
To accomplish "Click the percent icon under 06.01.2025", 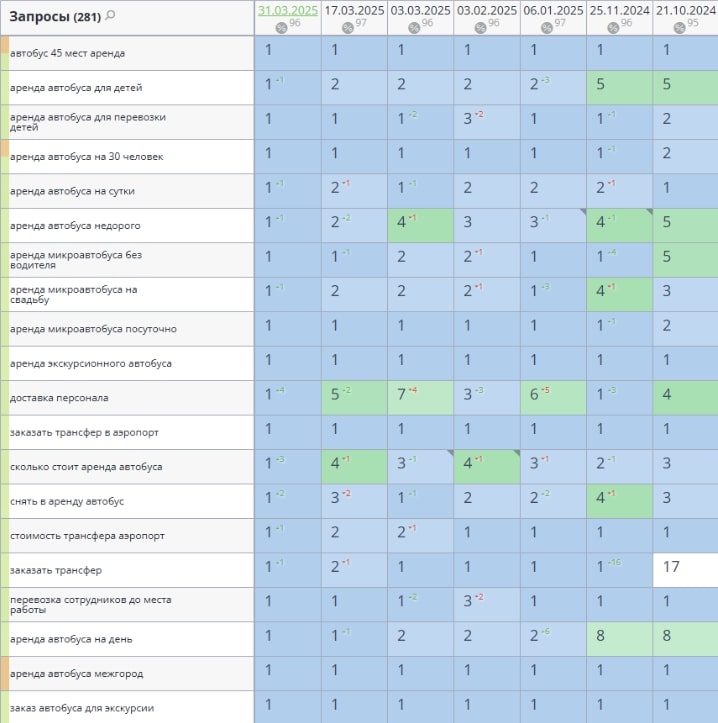I will point(546,25).
